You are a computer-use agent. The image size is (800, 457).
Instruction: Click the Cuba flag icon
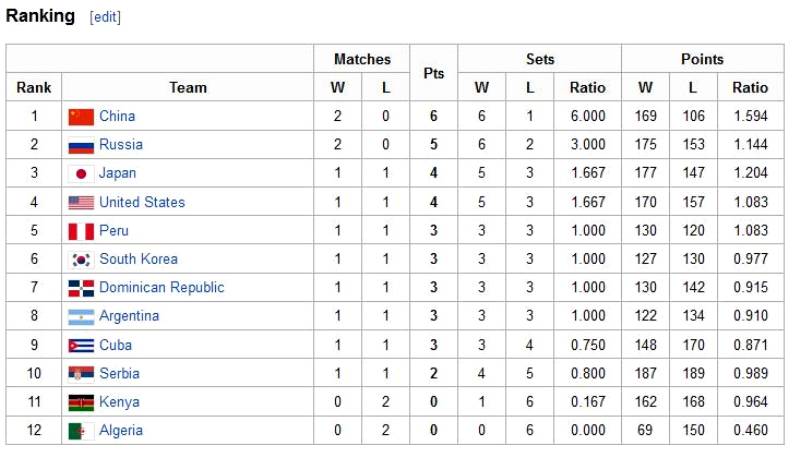[x=81, y=345]
